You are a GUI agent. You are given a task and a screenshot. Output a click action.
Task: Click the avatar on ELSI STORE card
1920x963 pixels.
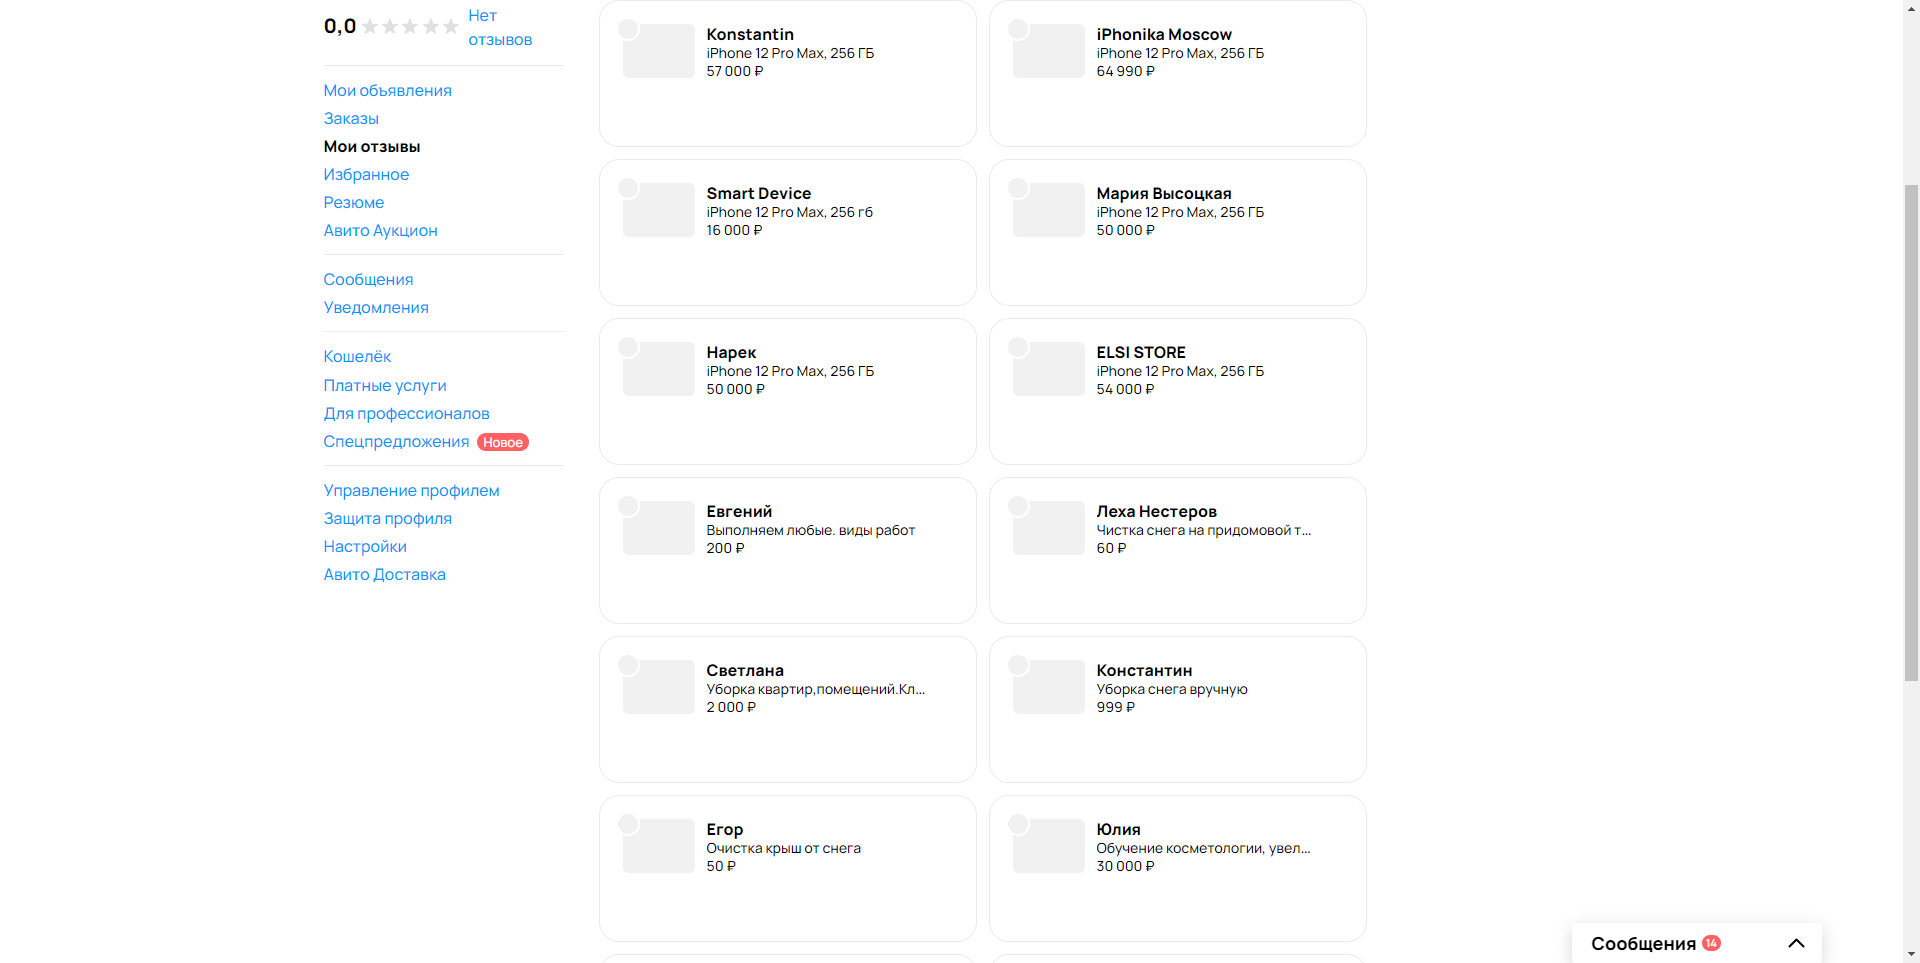(x=1018, y=347)
